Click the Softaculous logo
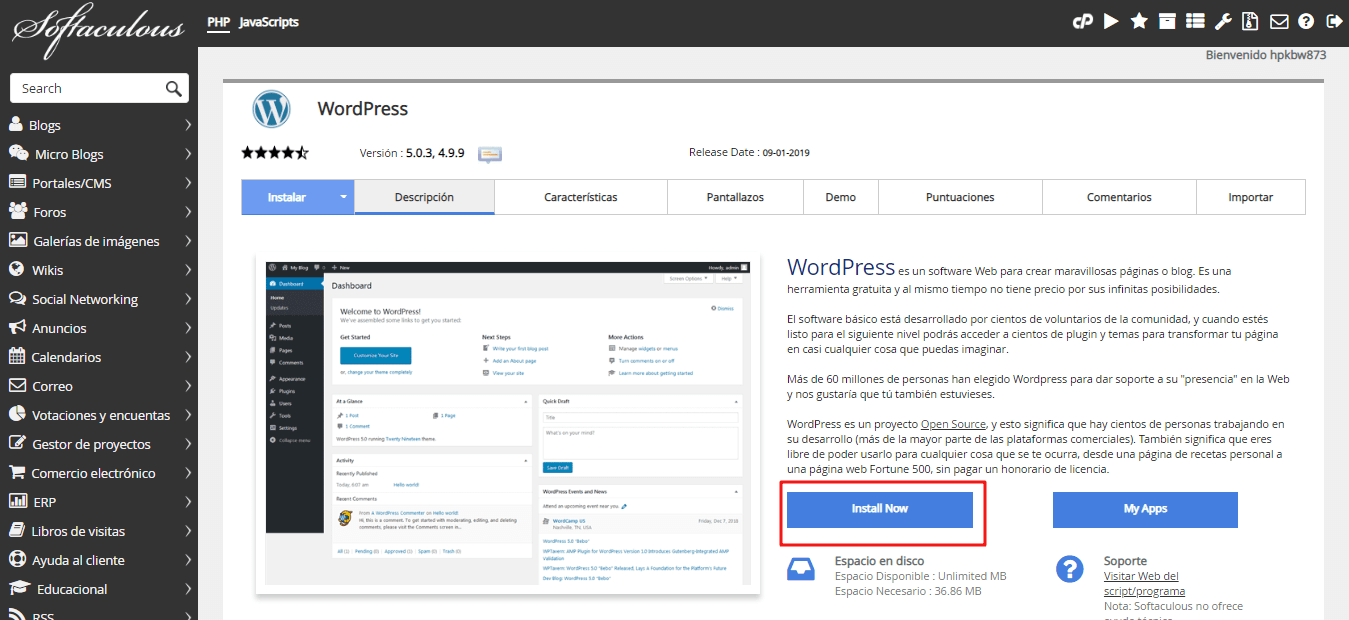The width and height of the screenshot is (1349, 620). [x=98, y=29]
